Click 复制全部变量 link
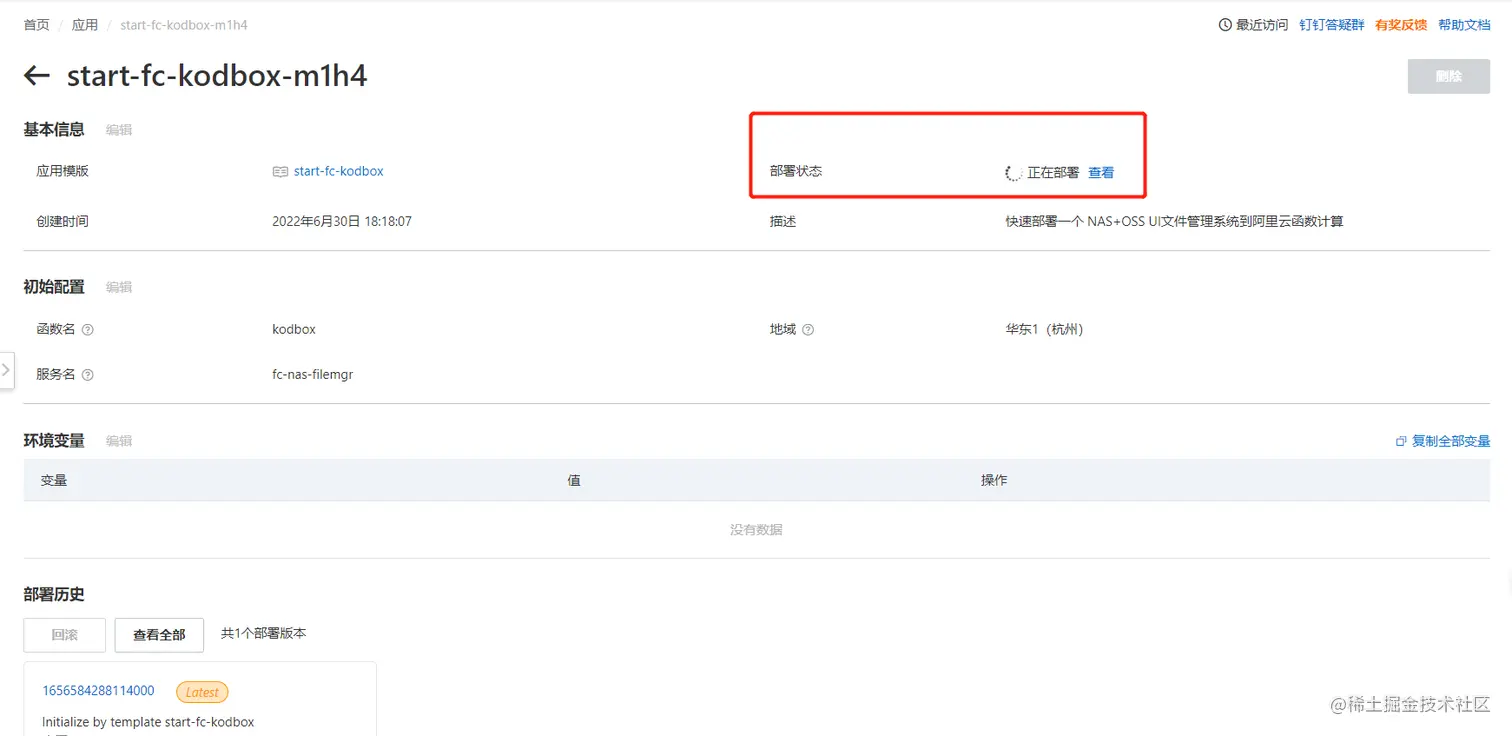The height and width of the screenshot is (736, 1512). (1451, 441)
